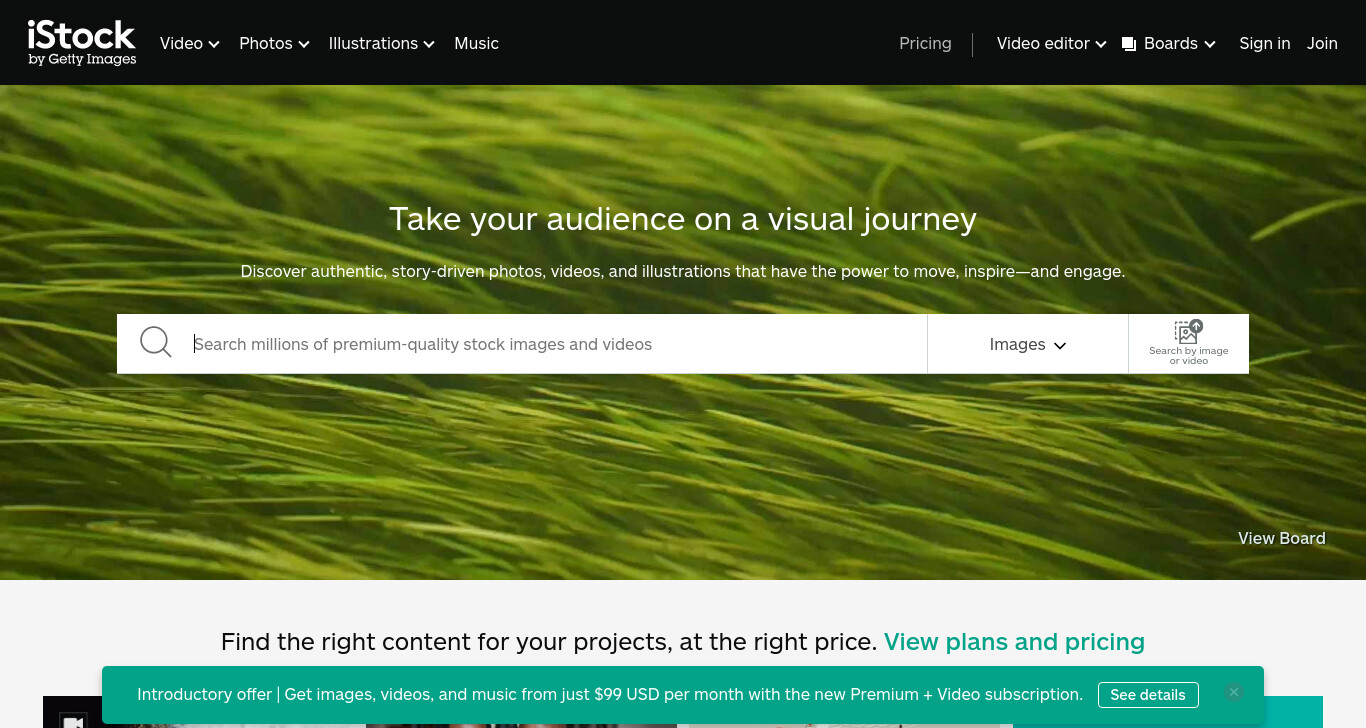This screenshot has height=728, width=1366.
Task: Open Search by image or video
Action: (x=1188, y=344)
